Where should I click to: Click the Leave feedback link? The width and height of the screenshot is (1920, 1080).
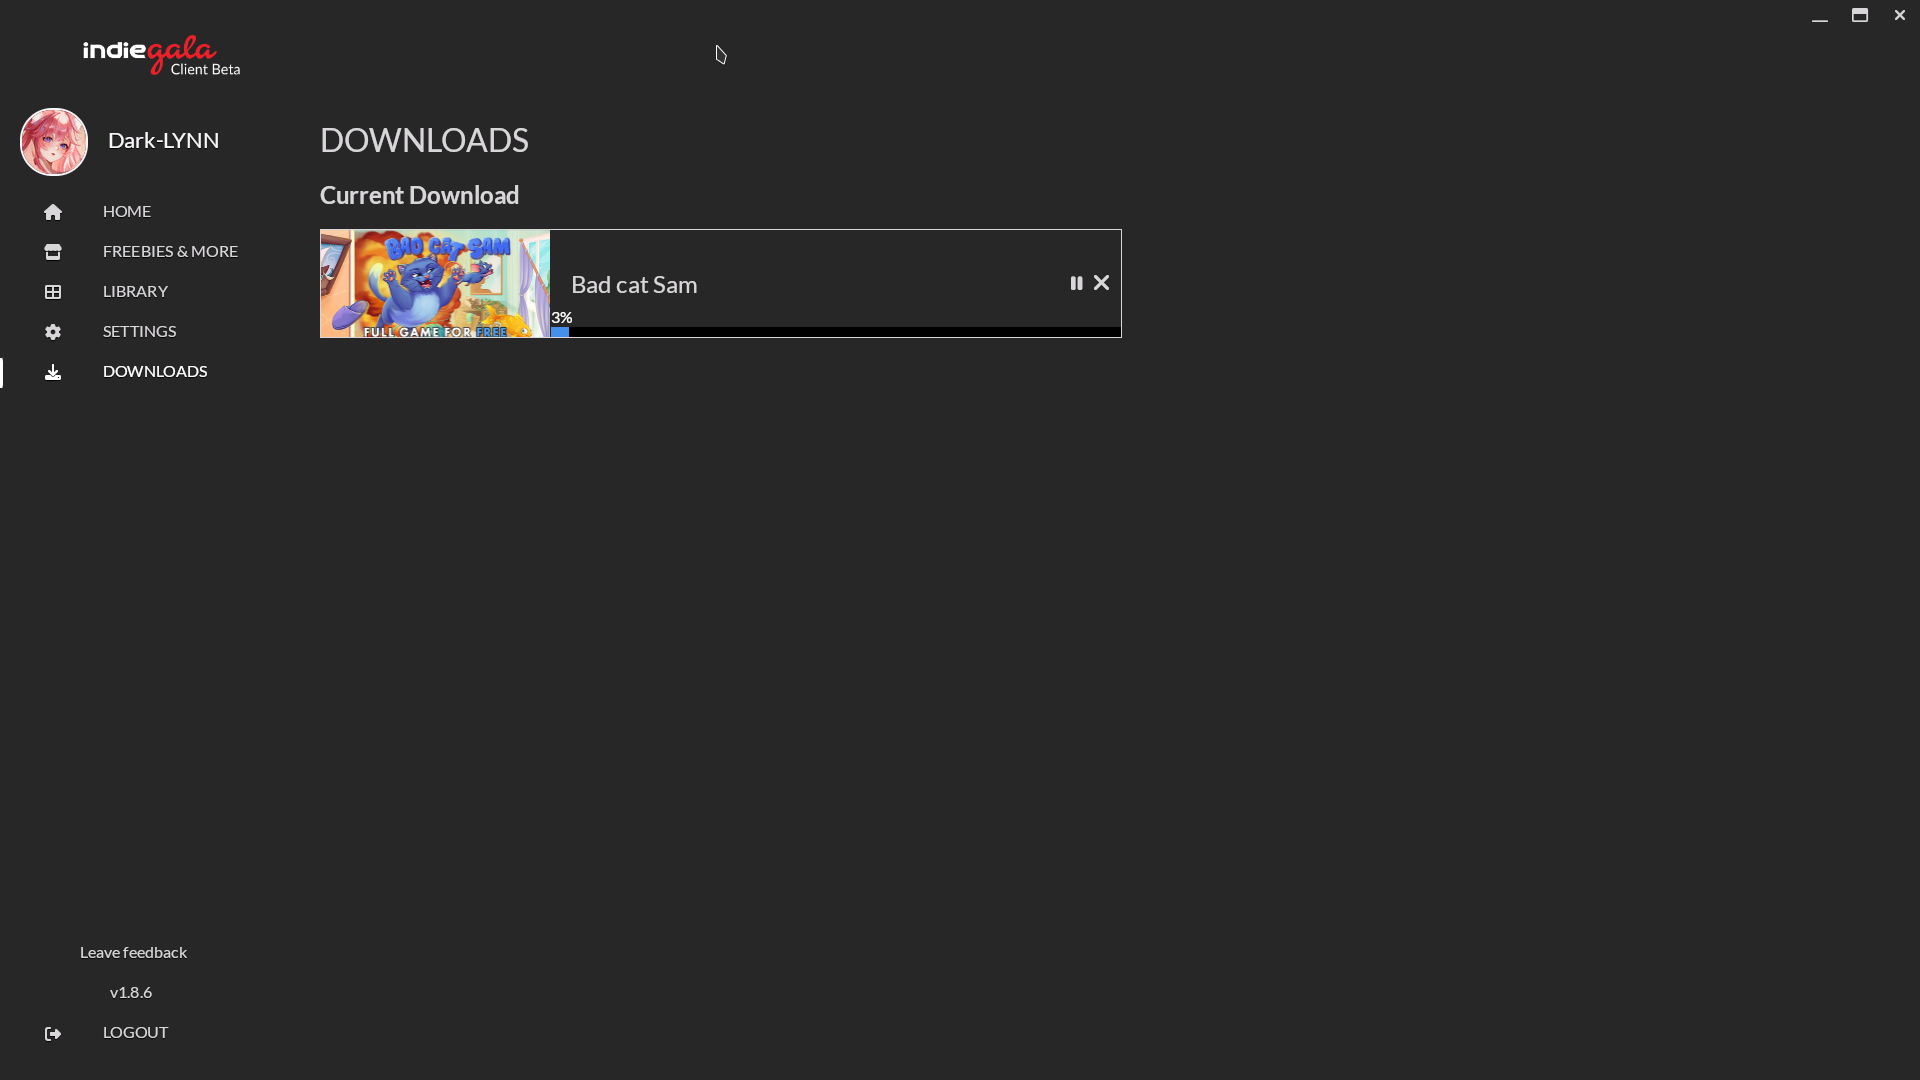point(133,952)
